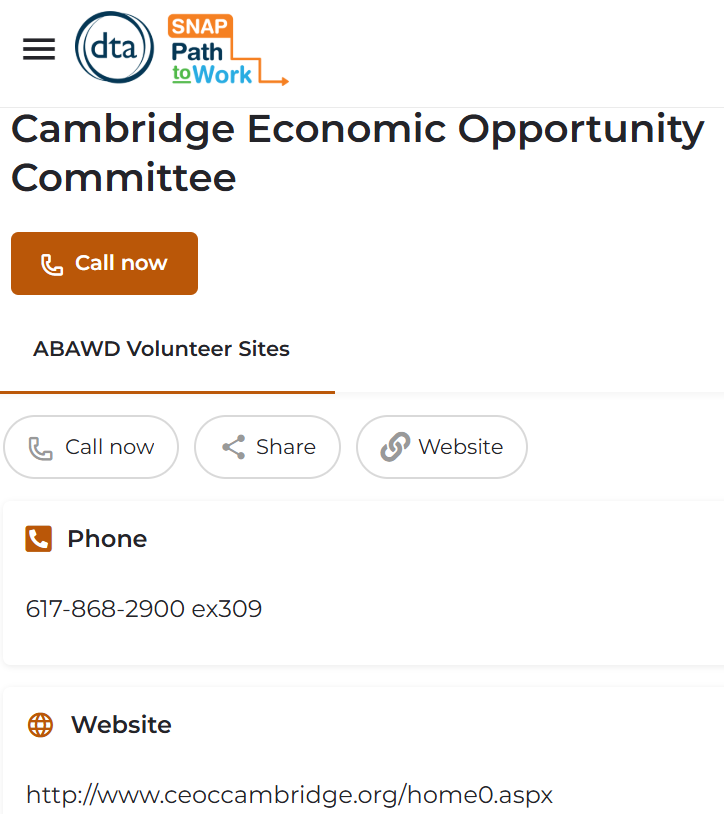Screen dimensions: 724x814
Task: Open the Website pill button
Action: click(x=442, y=447)
